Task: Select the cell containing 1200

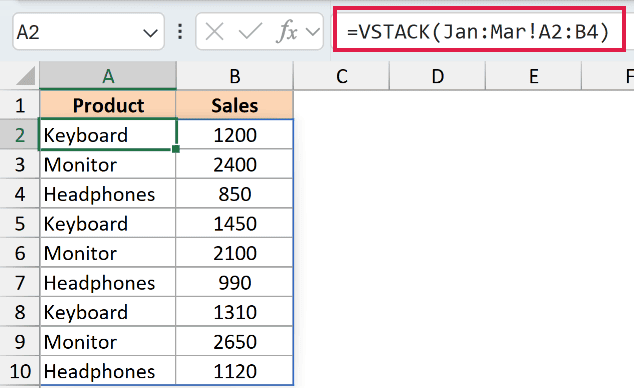Action: coord(235,135)
